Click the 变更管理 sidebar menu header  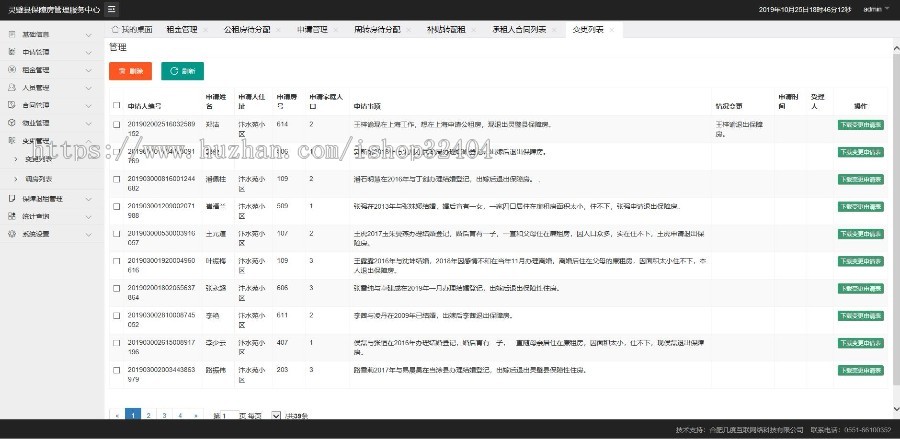point(52,141)
